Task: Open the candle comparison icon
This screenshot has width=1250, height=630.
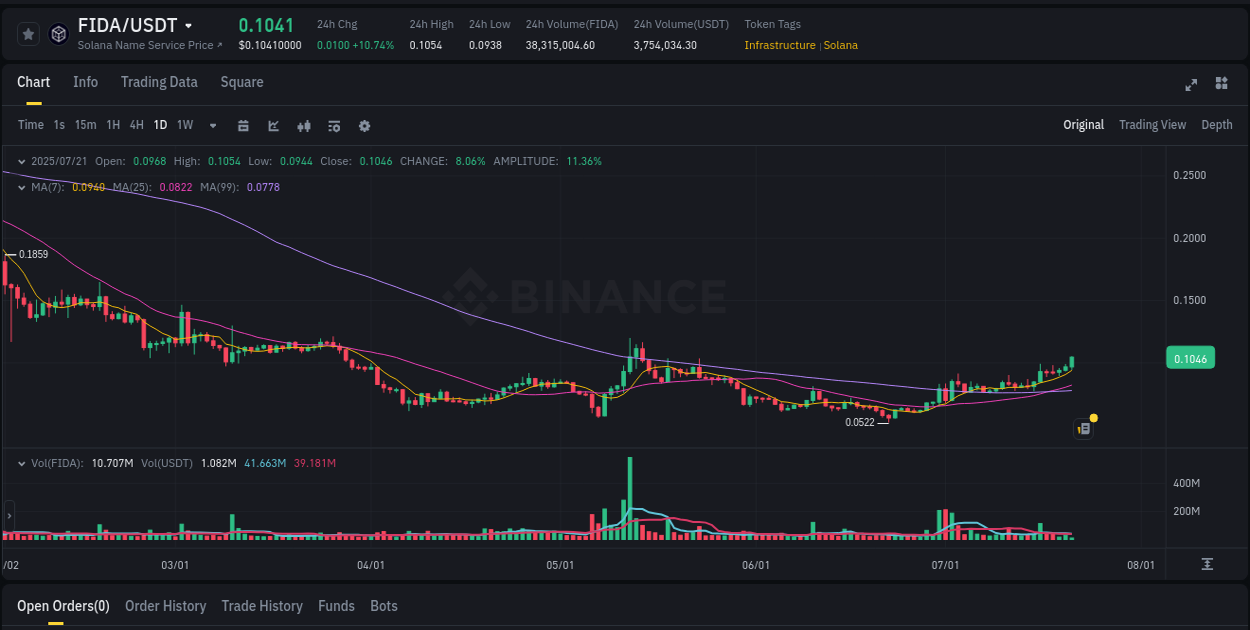Action: tap(303, 126)
